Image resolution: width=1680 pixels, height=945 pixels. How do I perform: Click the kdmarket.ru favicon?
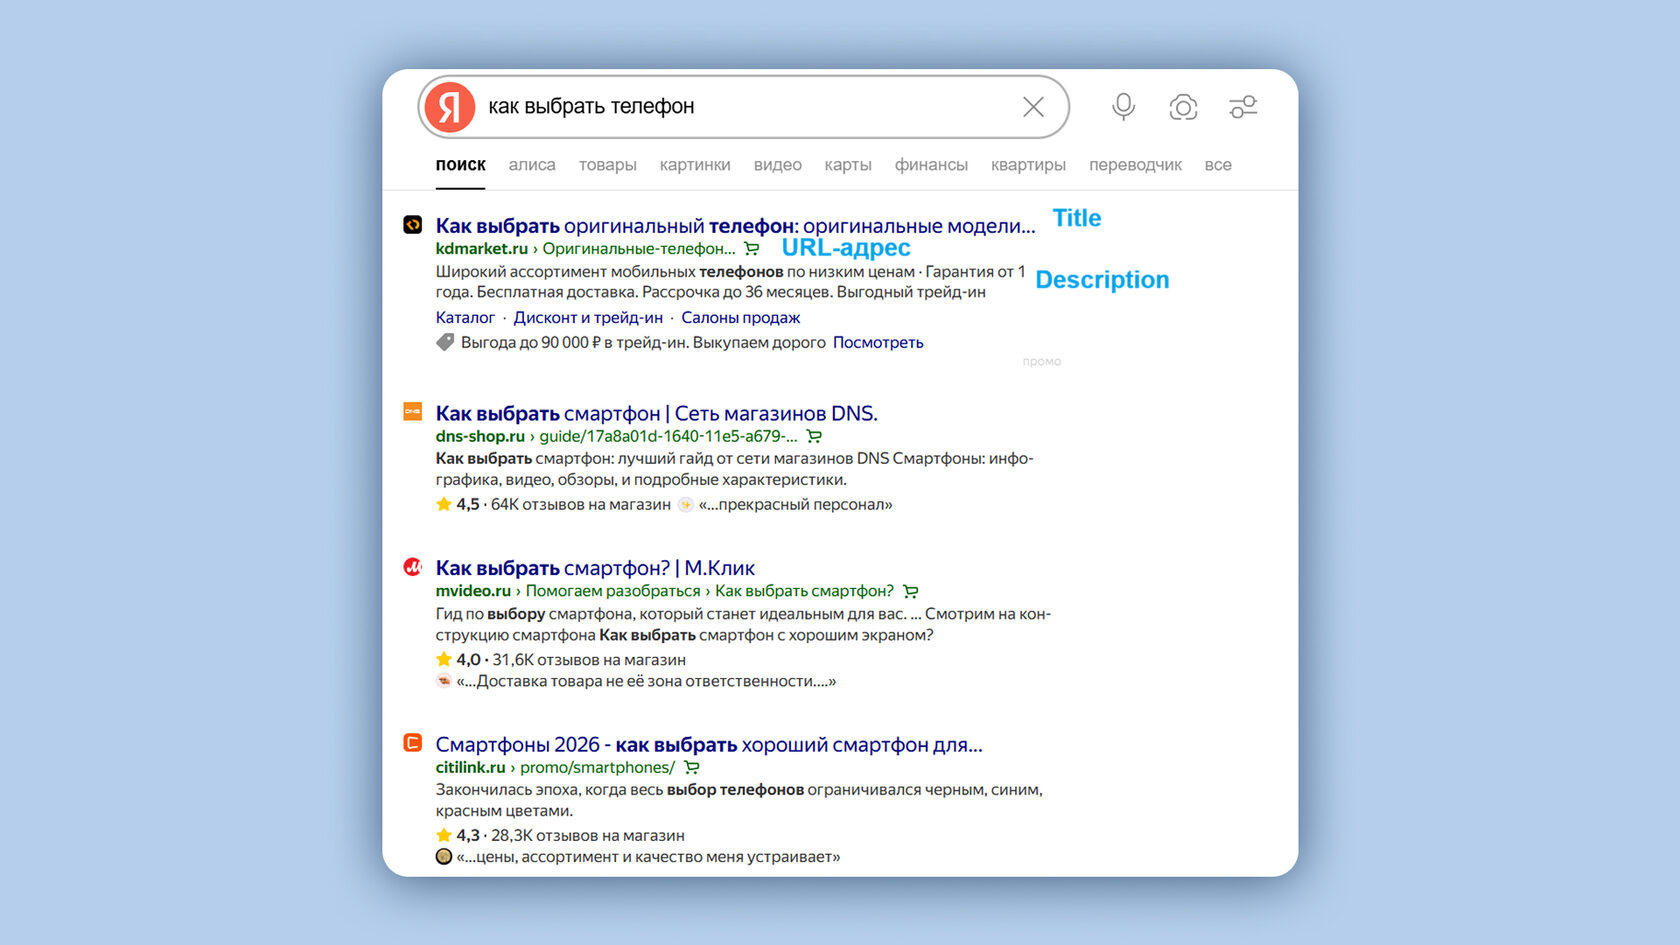click(412, 225)
